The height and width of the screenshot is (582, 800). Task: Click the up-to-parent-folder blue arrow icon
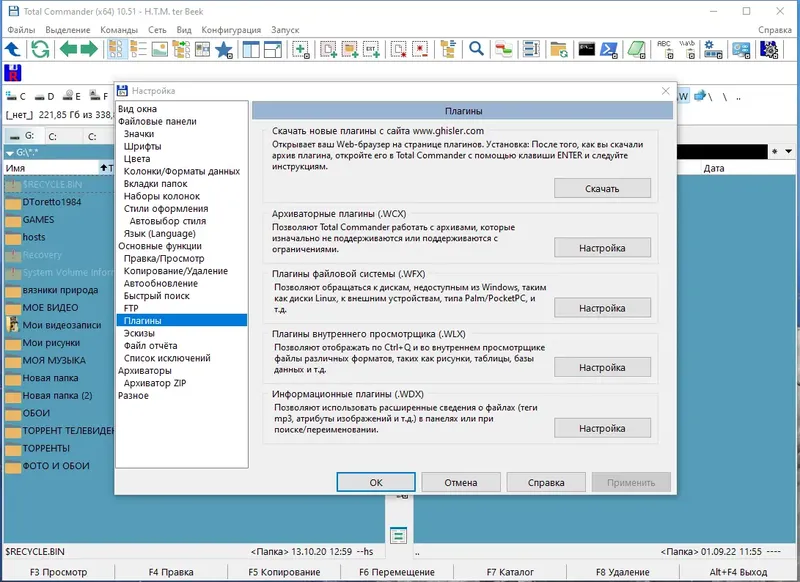(x=13, y=49)
